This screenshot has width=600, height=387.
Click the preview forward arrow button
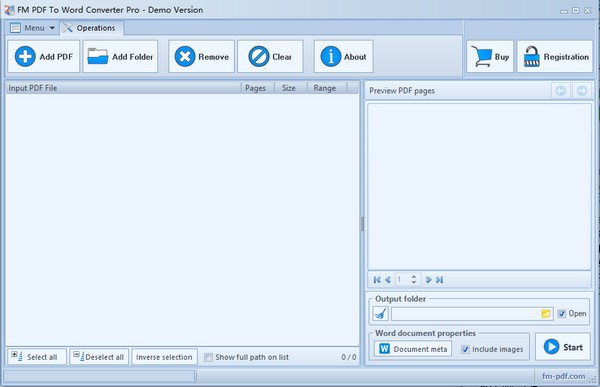pos(582,91)
